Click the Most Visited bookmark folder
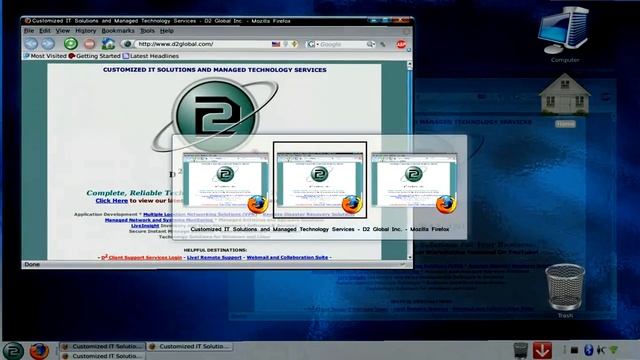The height and width of the screenshot is (360, 640). tap(45, 56)
